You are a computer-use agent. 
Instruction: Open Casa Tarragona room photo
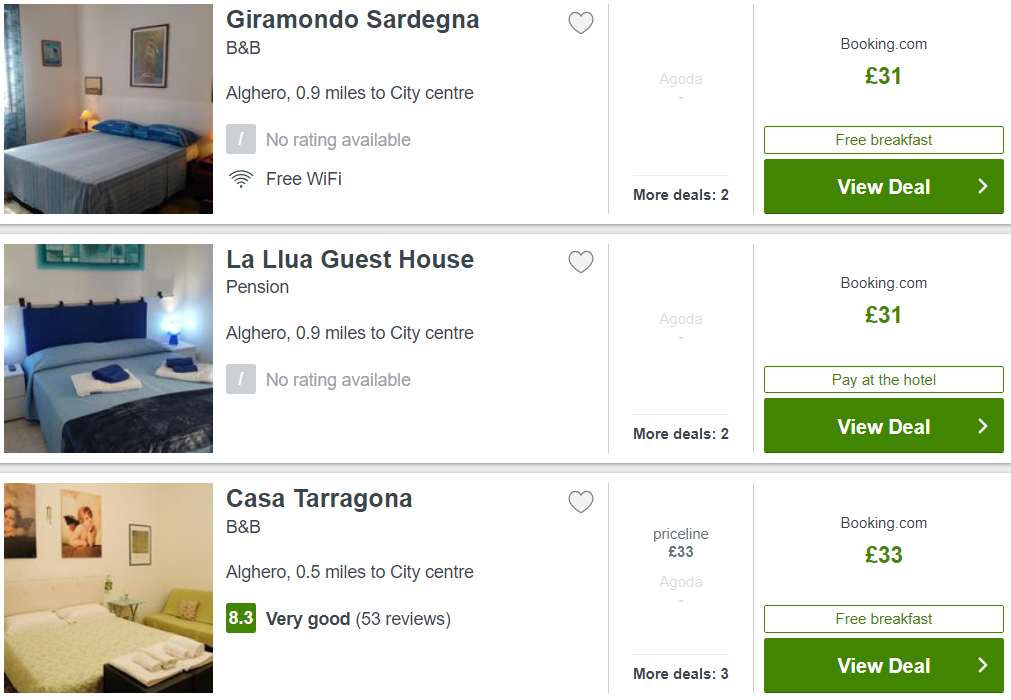pyautogui.click(x=108, y=588)
